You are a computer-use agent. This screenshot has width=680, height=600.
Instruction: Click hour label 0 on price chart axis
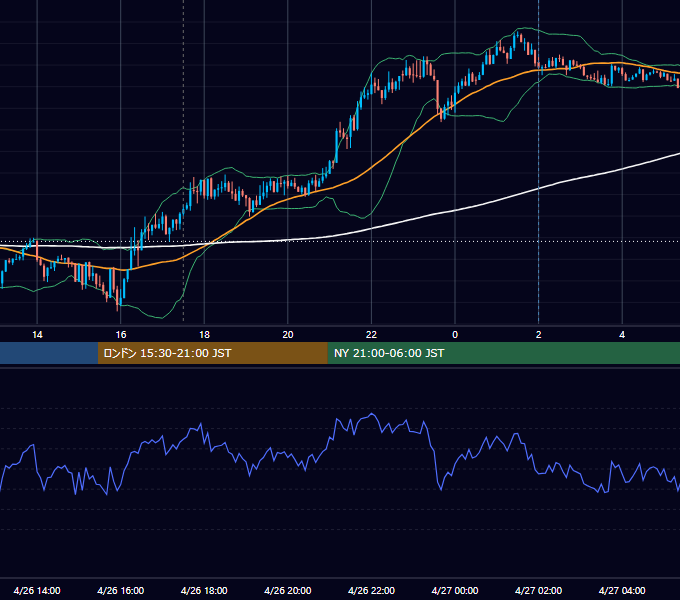click(x=455, y=335)
